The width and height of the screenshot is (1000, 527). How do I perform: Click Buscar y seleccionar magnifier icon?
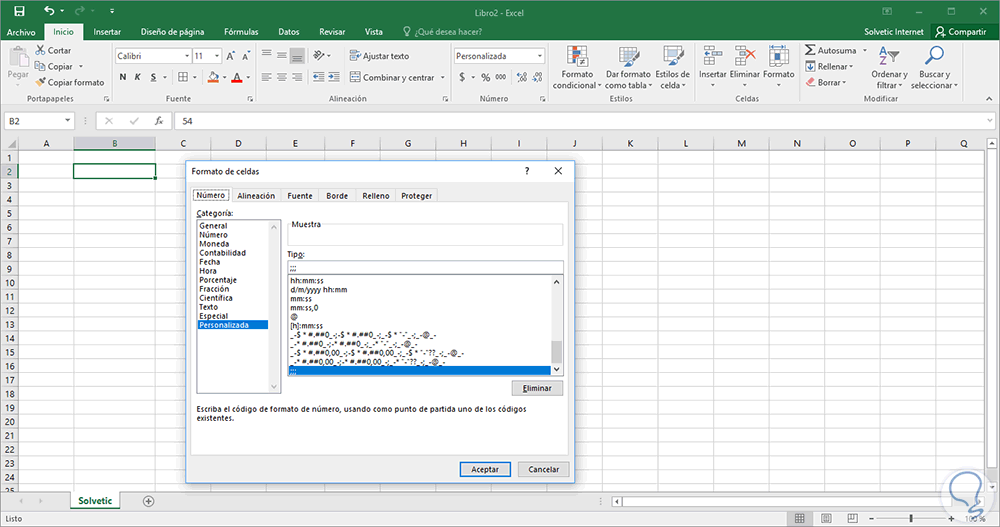935,56
